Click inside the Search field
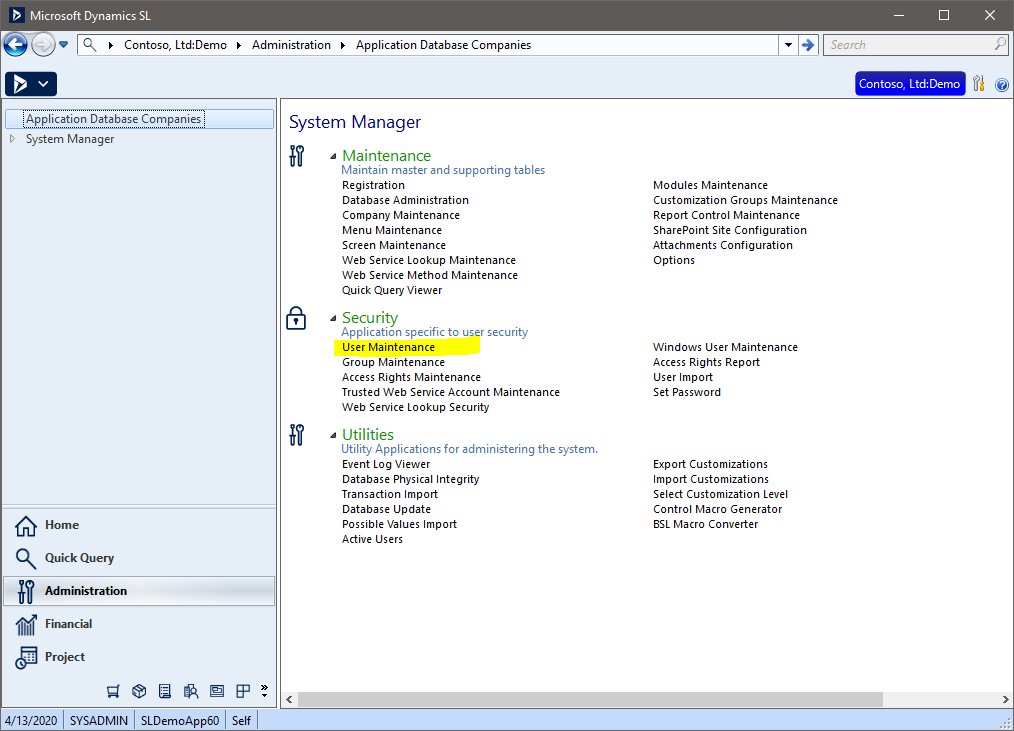1014x731 pixels. 905,45
